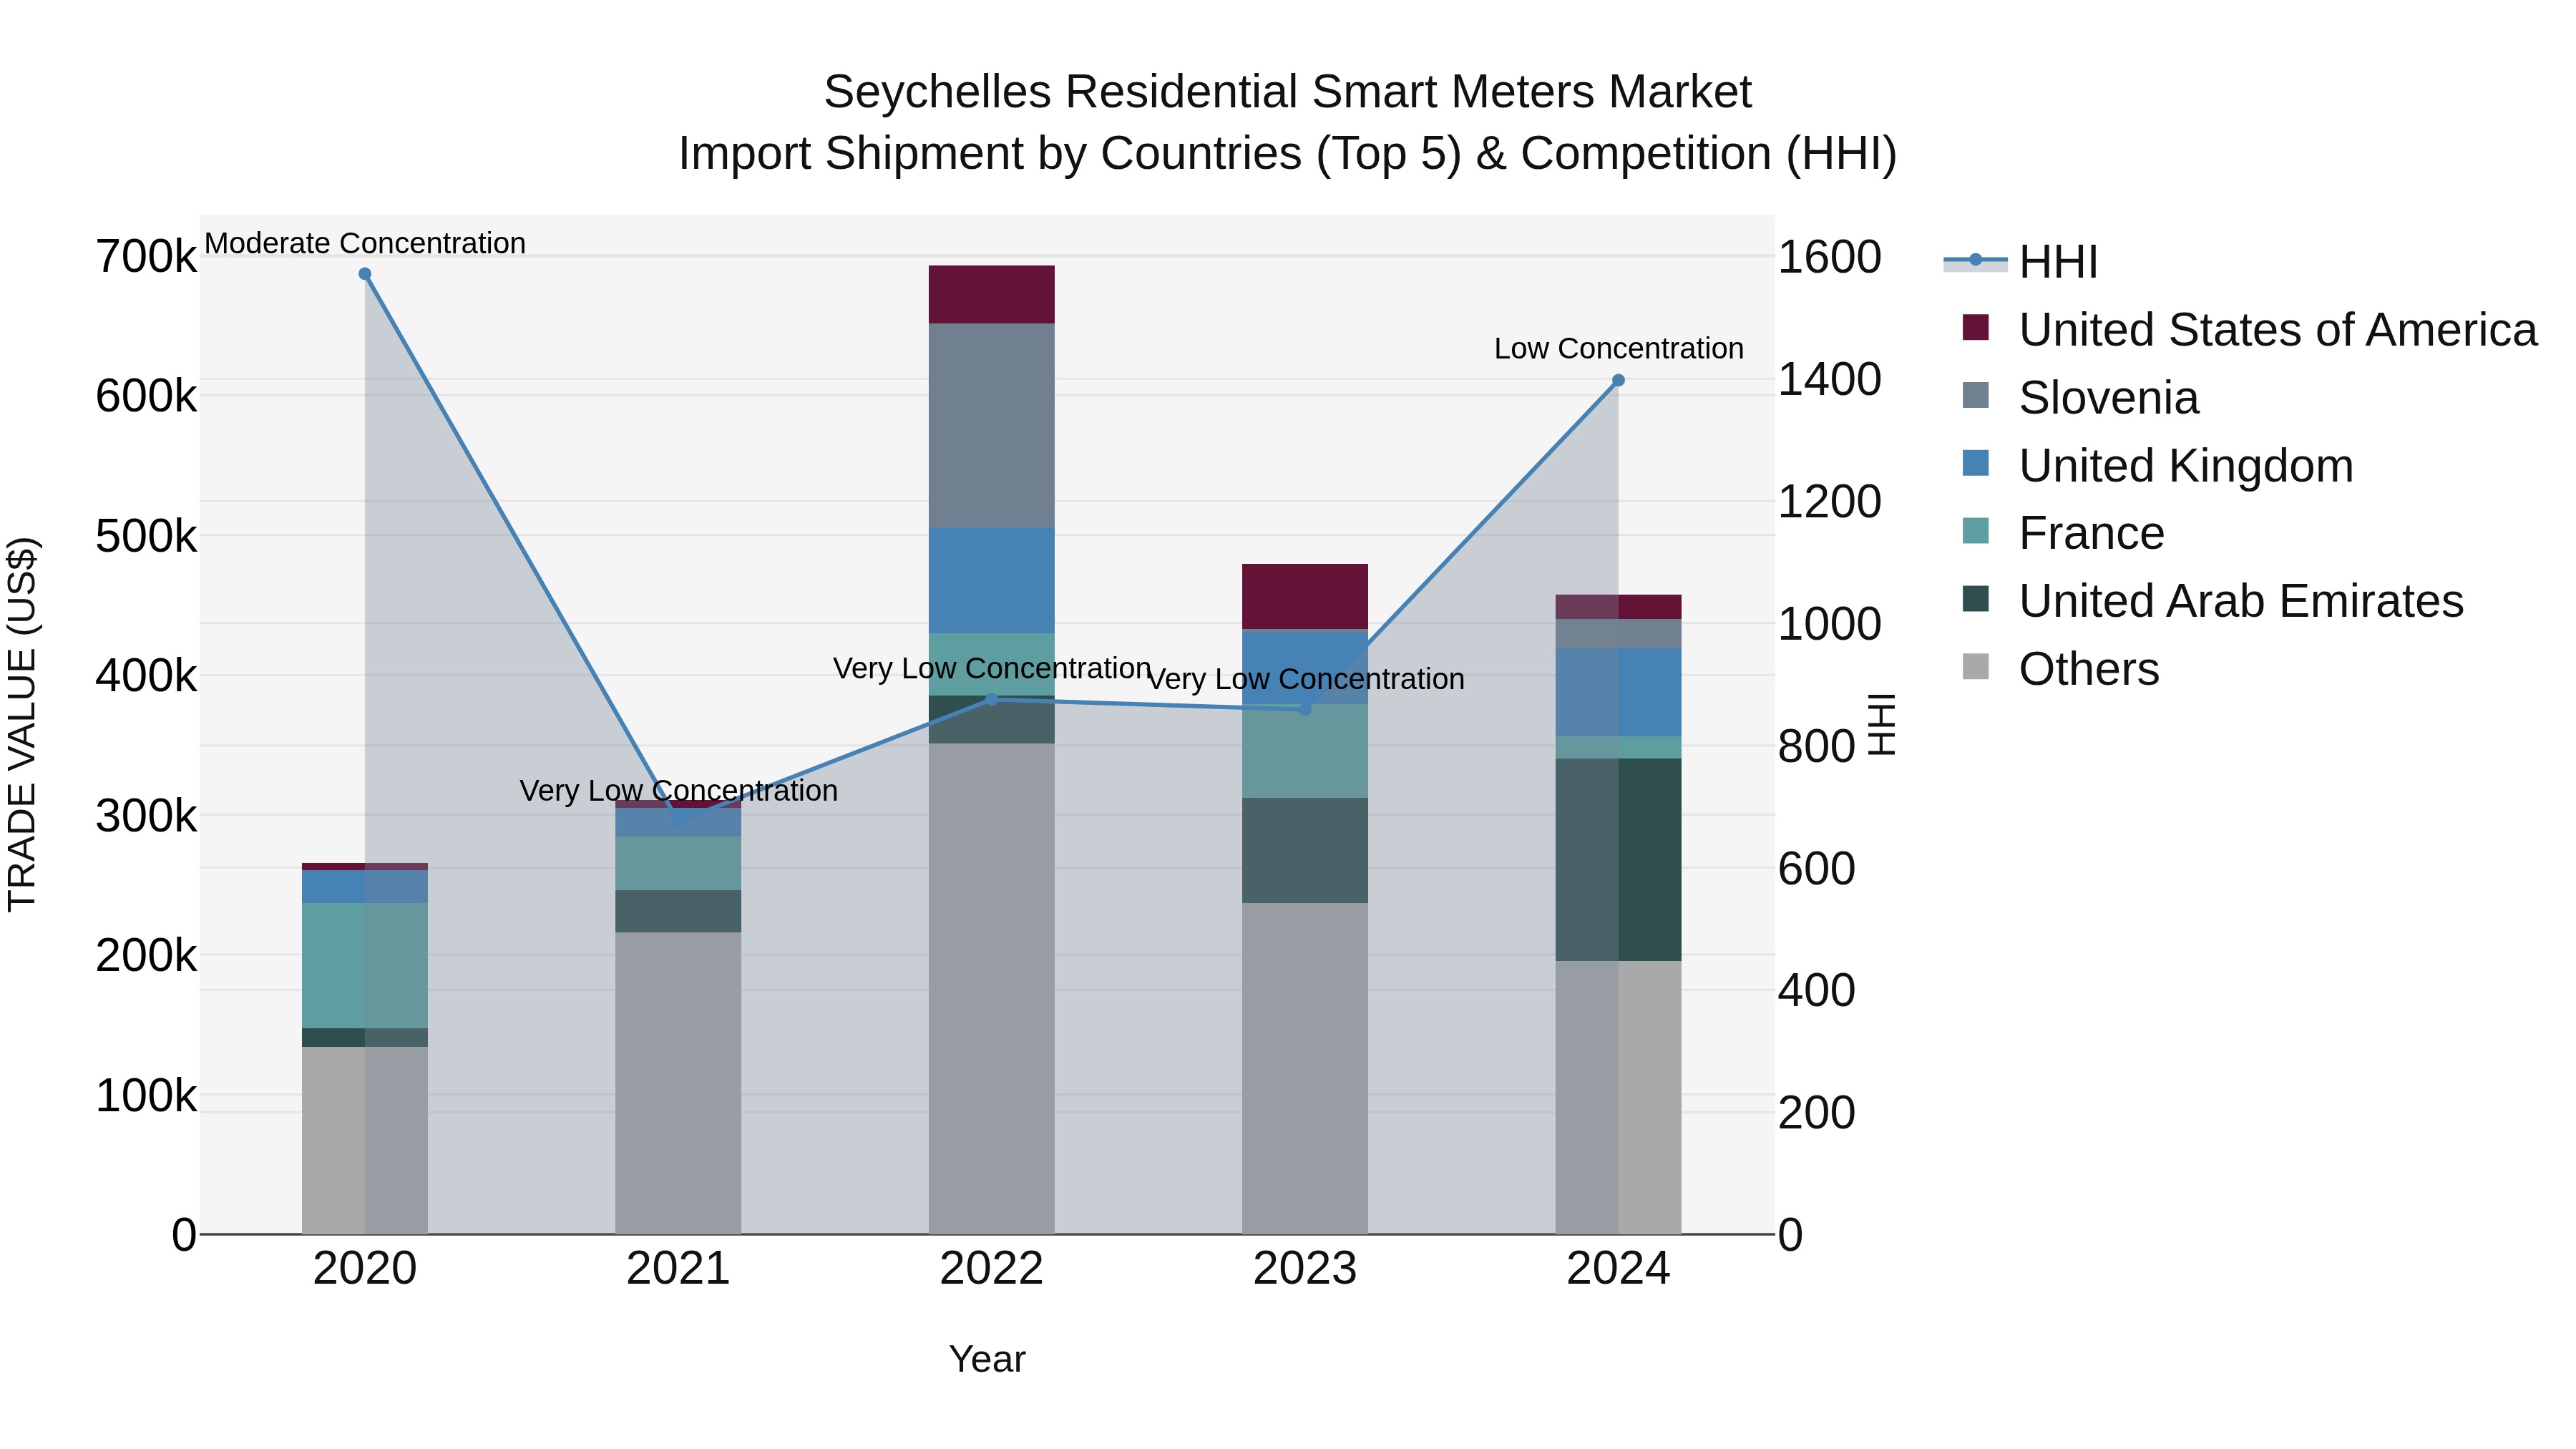2576x1449 pixels.
Task: Toggle United States of America legend entry
Action: point(2249,330)
